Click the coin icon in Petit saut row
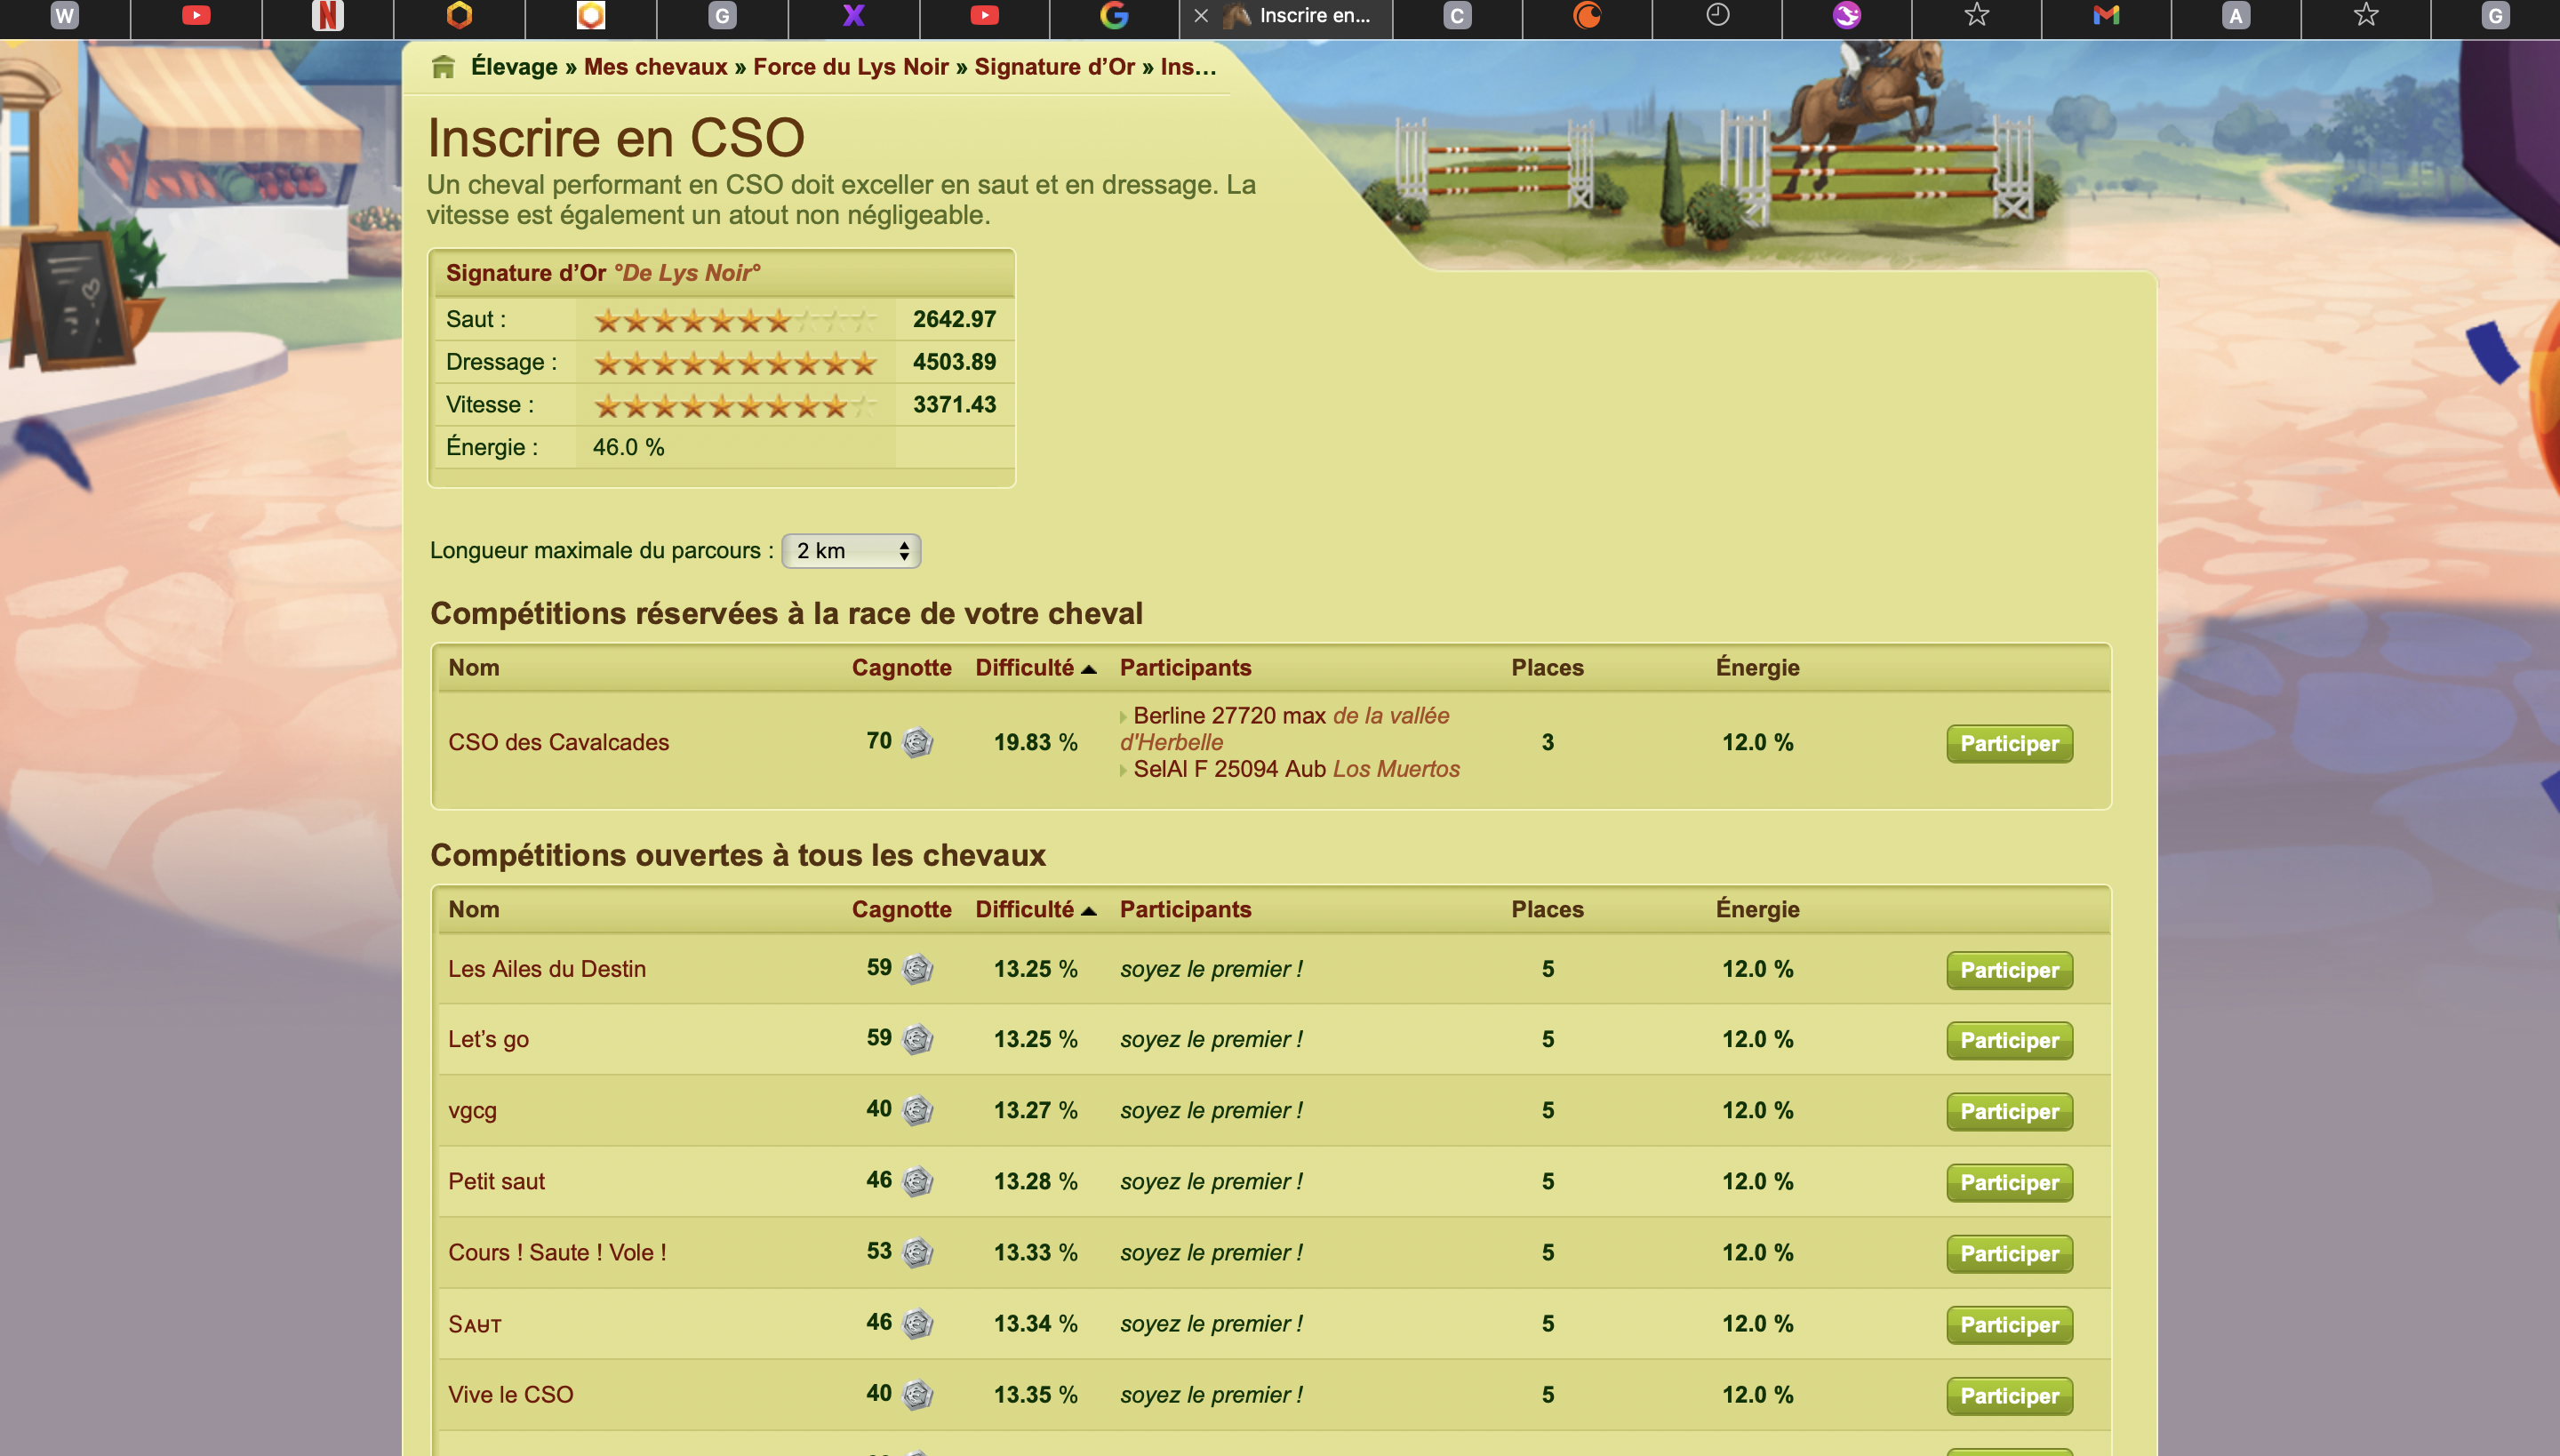Viewport: 2560px width, 1456px height. point(917,1182)
